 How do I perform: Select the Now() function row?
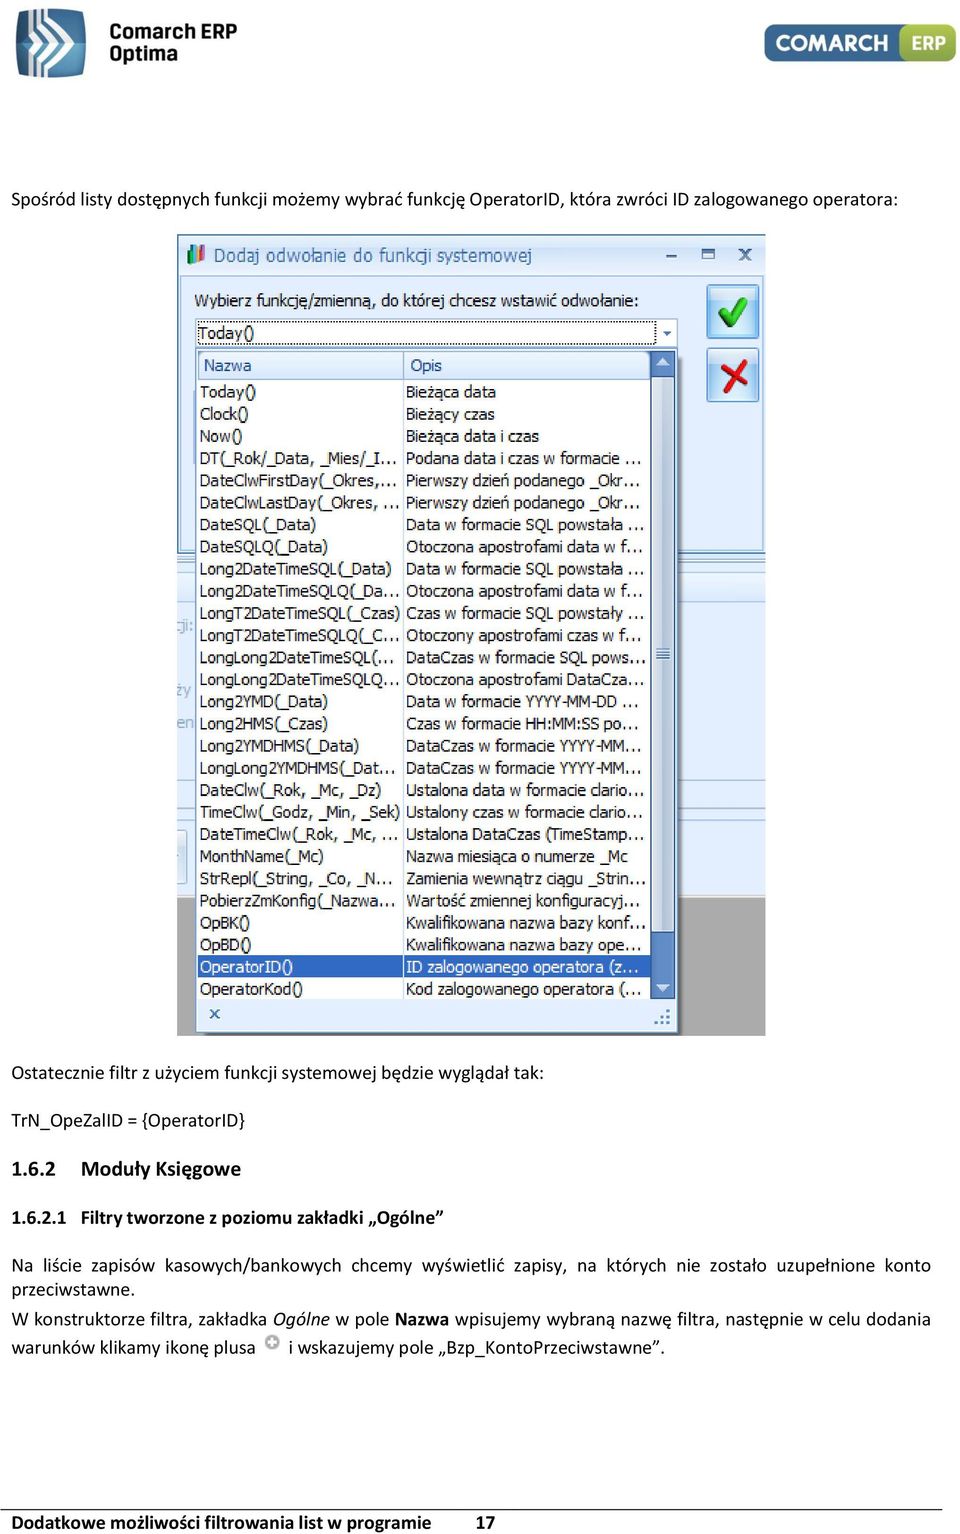click(424, 436)
